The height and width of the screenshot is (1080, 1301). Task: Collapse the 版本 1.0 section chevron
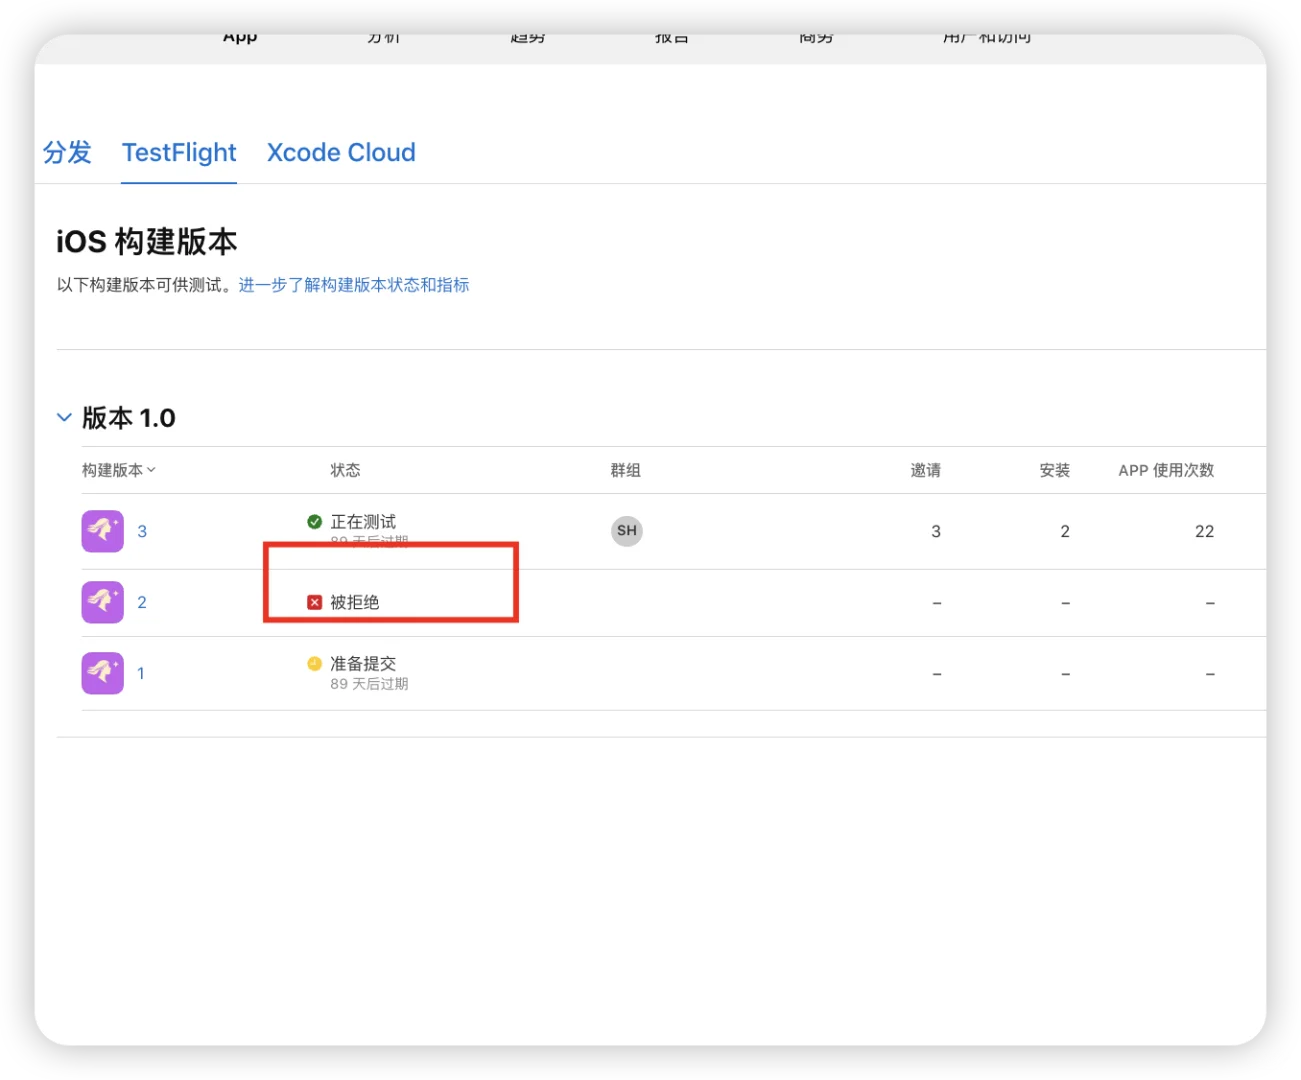(64, 417)
